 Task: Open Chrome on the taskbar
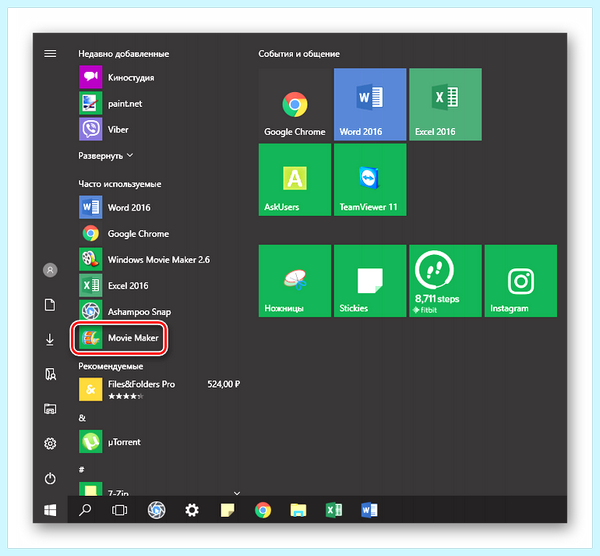263,510
